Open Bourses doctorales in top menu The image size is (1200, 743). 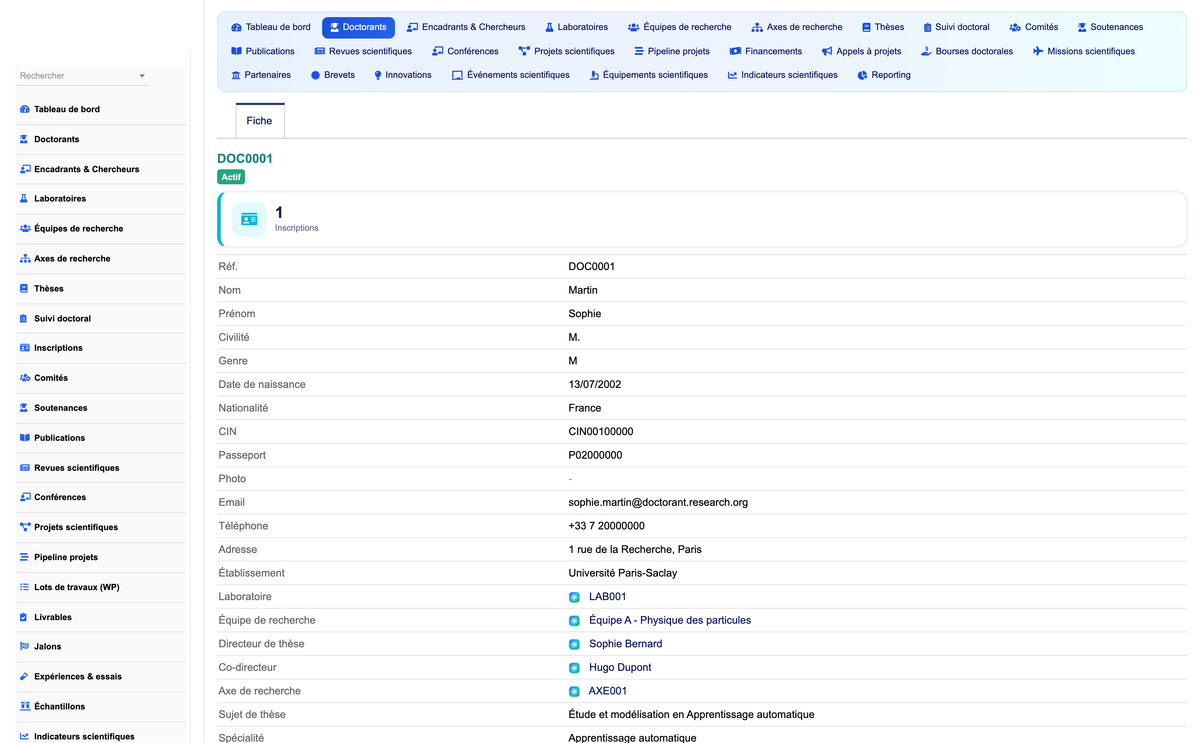[967, 51]
